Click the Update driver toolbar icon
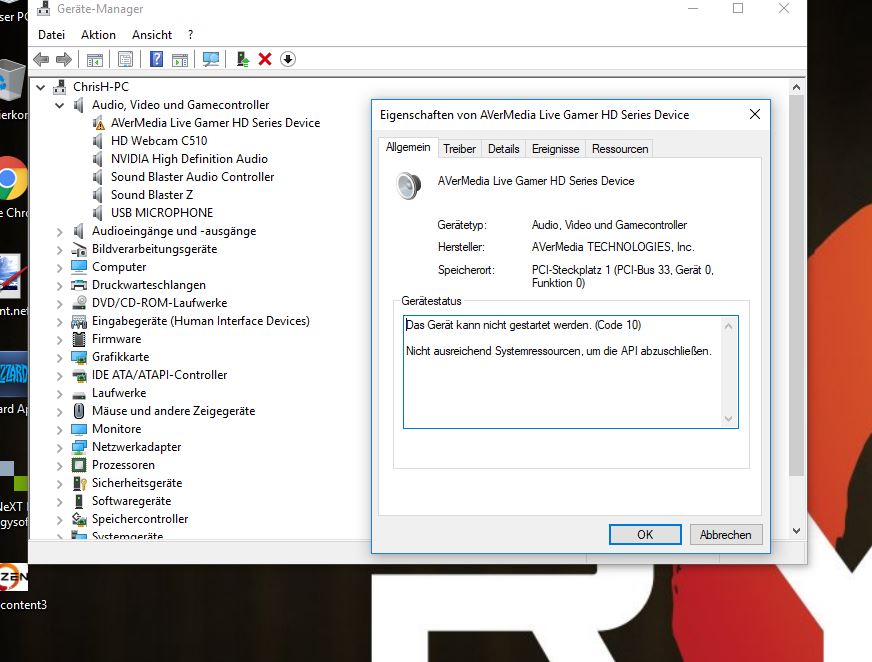 click(x=242, y=59)
